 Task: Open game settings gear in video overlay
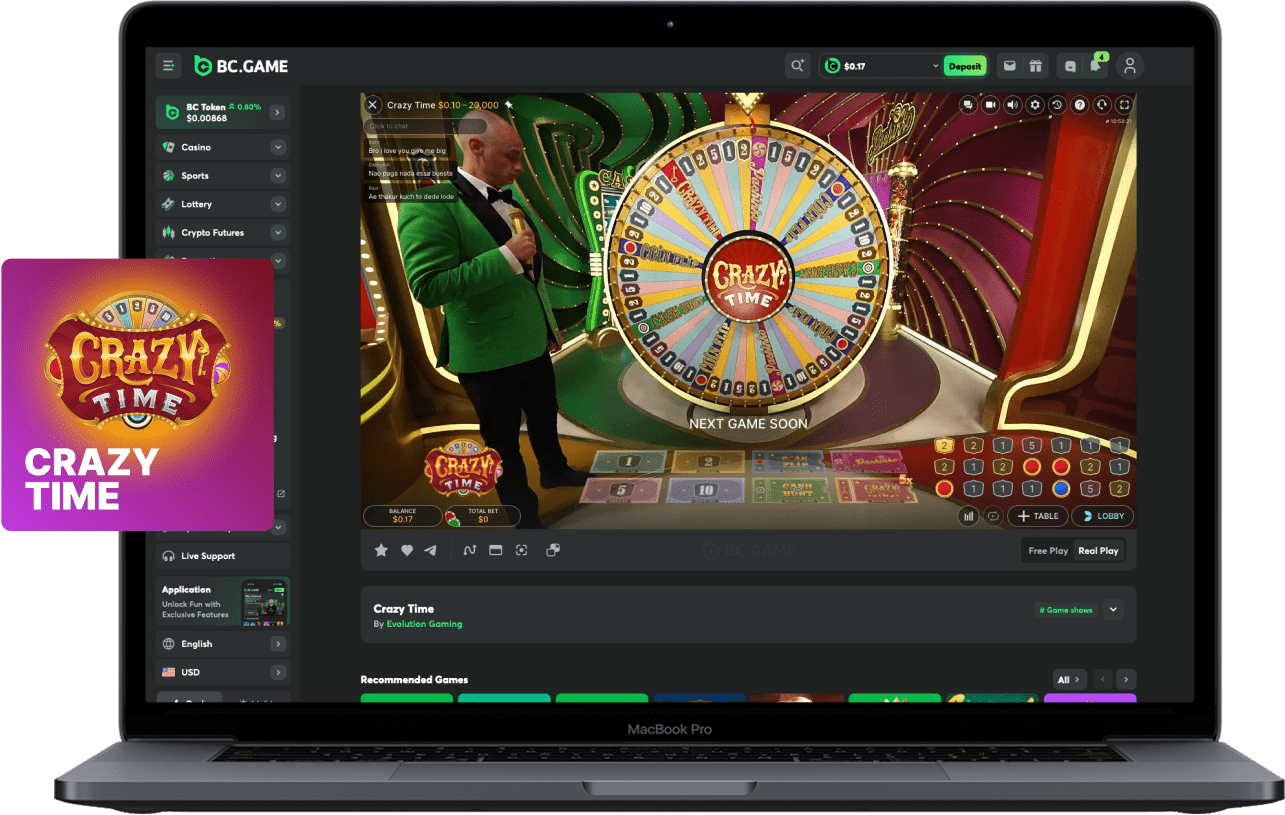click(x=1035, y=105)
